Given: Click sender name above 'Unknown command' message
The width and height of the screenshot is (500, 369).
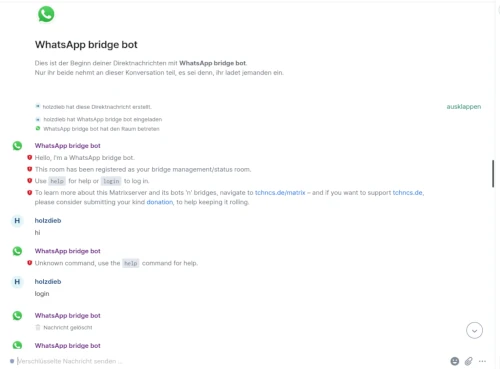Looking at the screenshot, I should [x=68, y=251].
